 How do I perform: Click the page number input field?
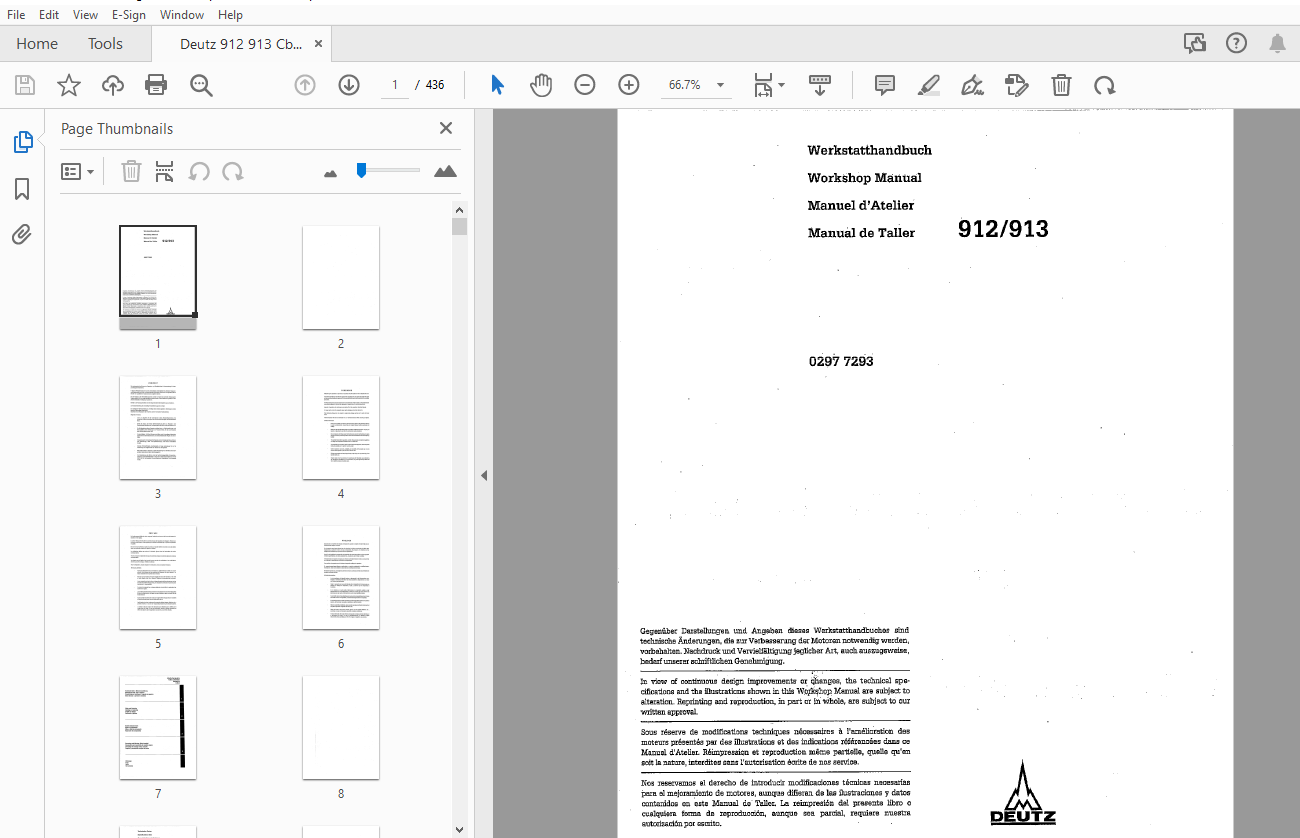(395, 85)
